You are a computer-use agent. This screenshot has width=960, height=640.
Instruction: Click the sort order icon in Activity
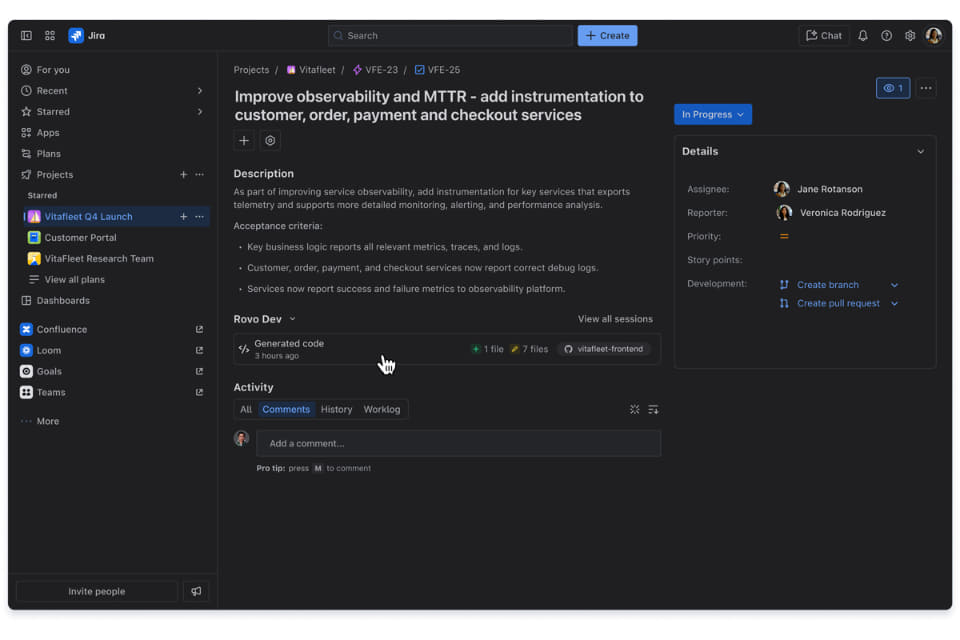(653, 410)
